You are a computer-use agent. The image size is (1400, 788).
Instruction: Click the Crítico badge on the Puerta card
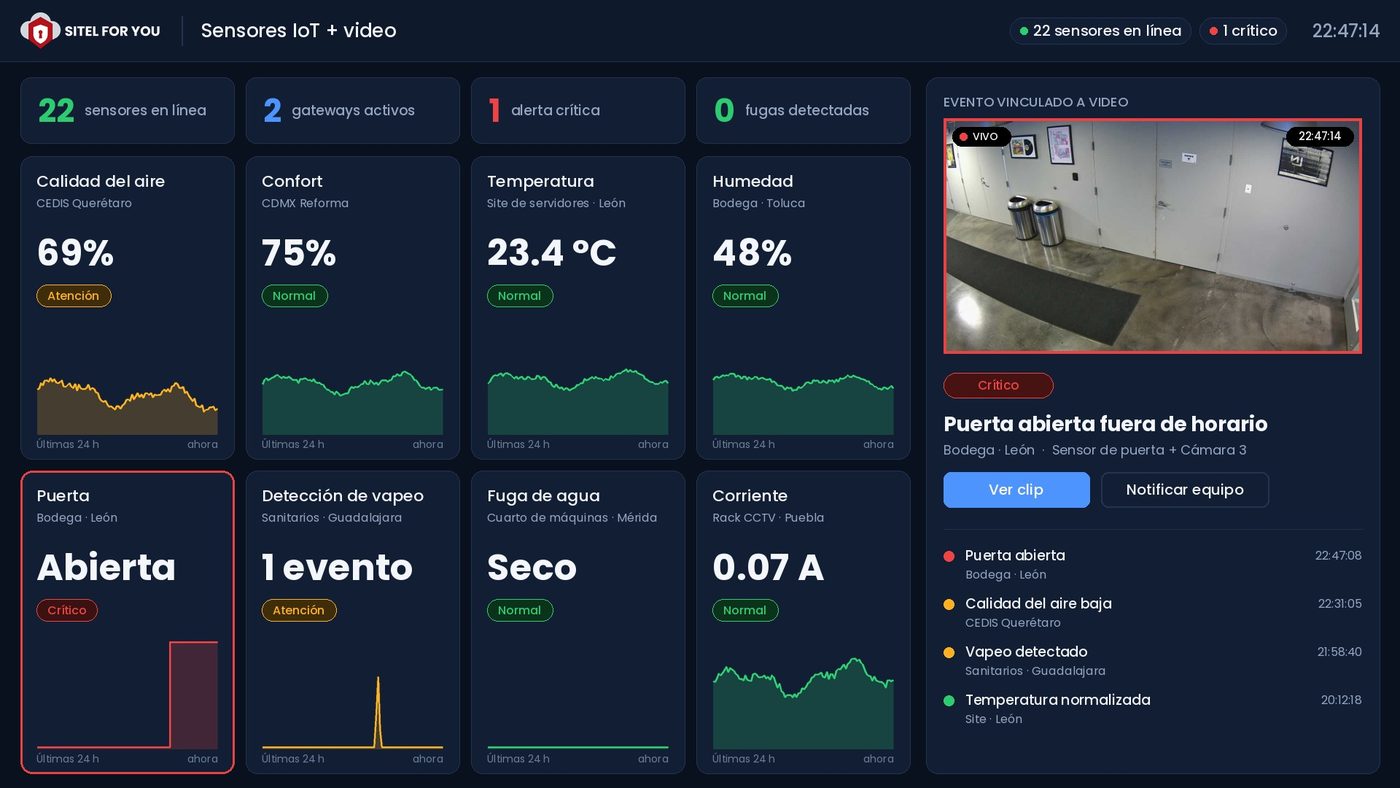tap(67, 610)
